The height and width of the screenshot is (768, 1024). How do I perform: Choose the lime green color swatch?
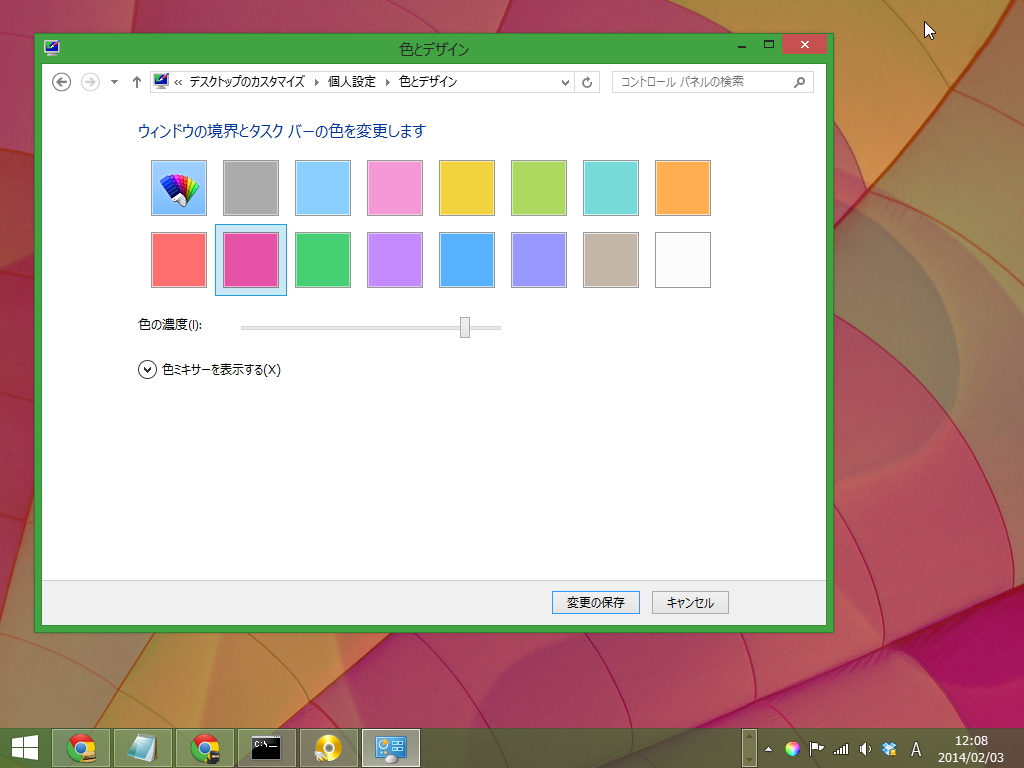click(x=539, y=188)
